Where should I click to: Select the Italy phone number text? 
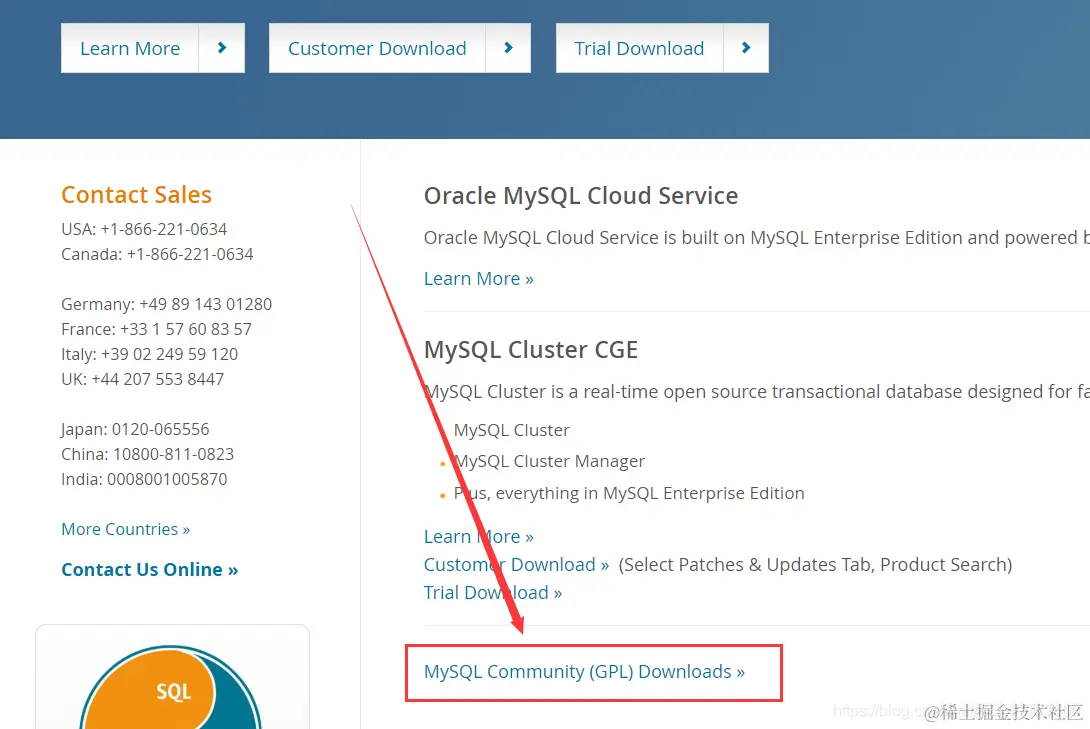coord(170,354)
